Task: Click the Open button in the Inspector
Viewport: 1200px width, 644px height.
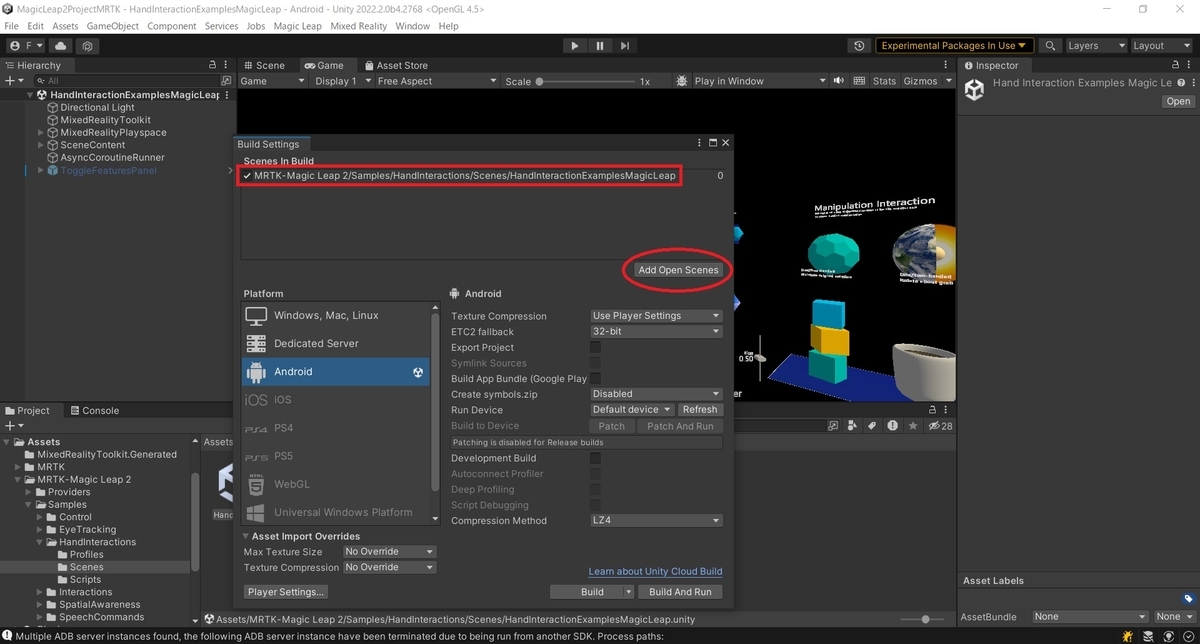Action: 1178,101
